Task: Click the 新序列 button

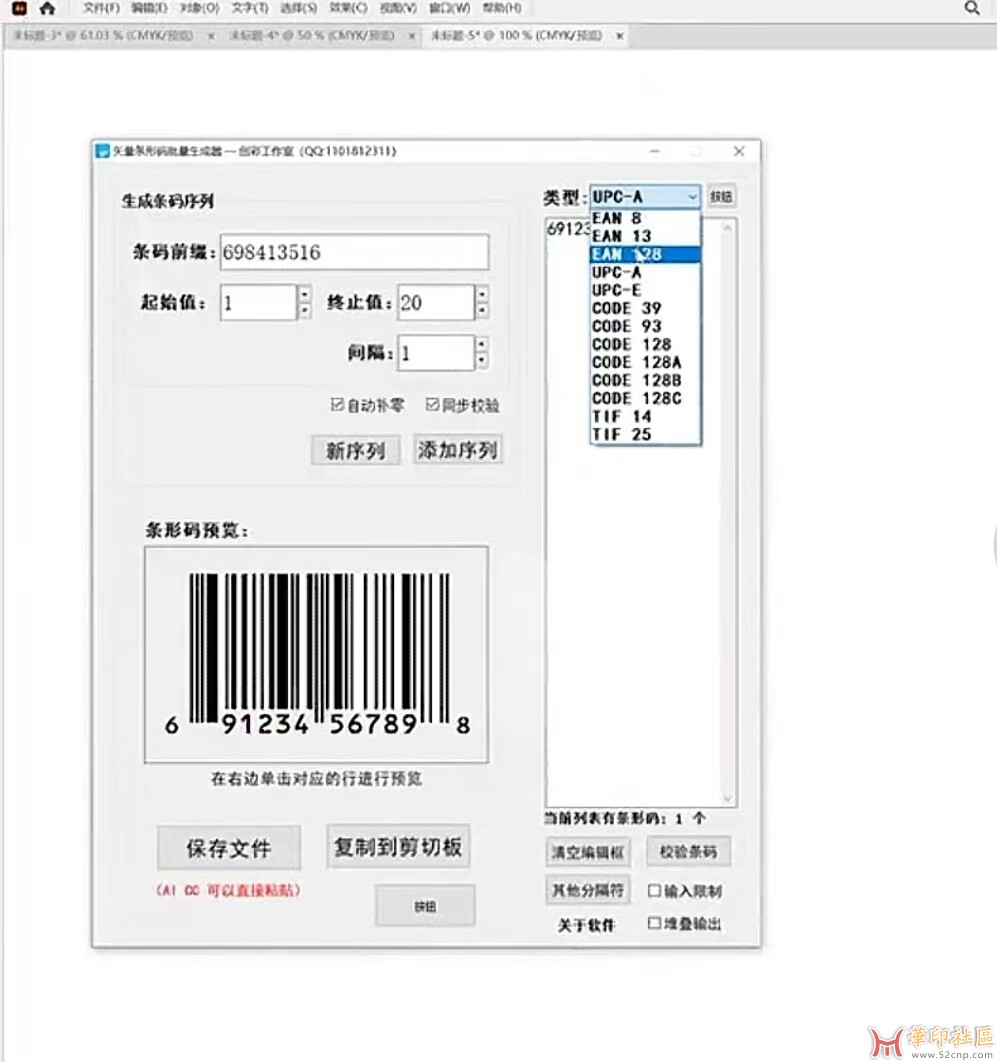Action: [x=356, y=450]
